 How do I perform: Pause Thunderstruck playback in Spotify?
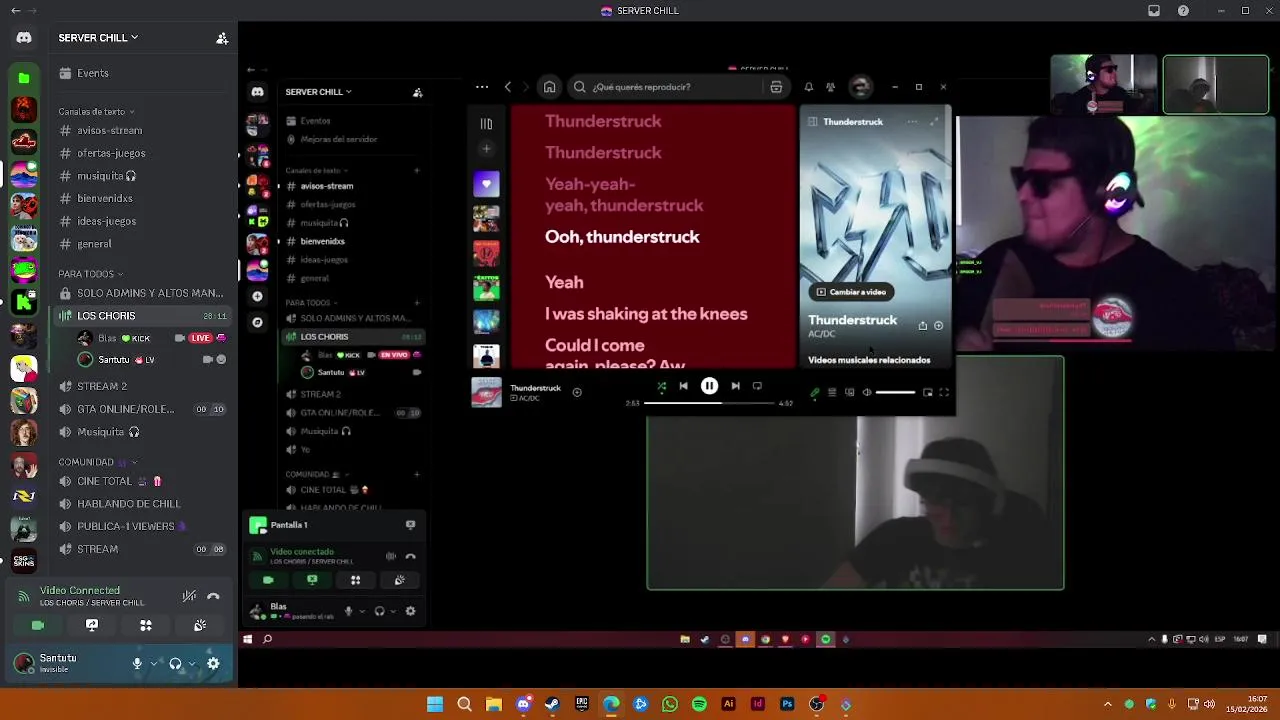(x=709, y=386)
